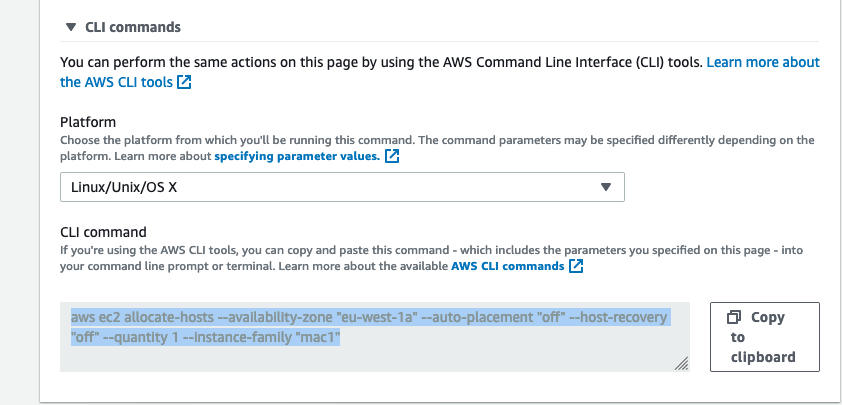
Task: Click the Platform field label
Action: 88,122
